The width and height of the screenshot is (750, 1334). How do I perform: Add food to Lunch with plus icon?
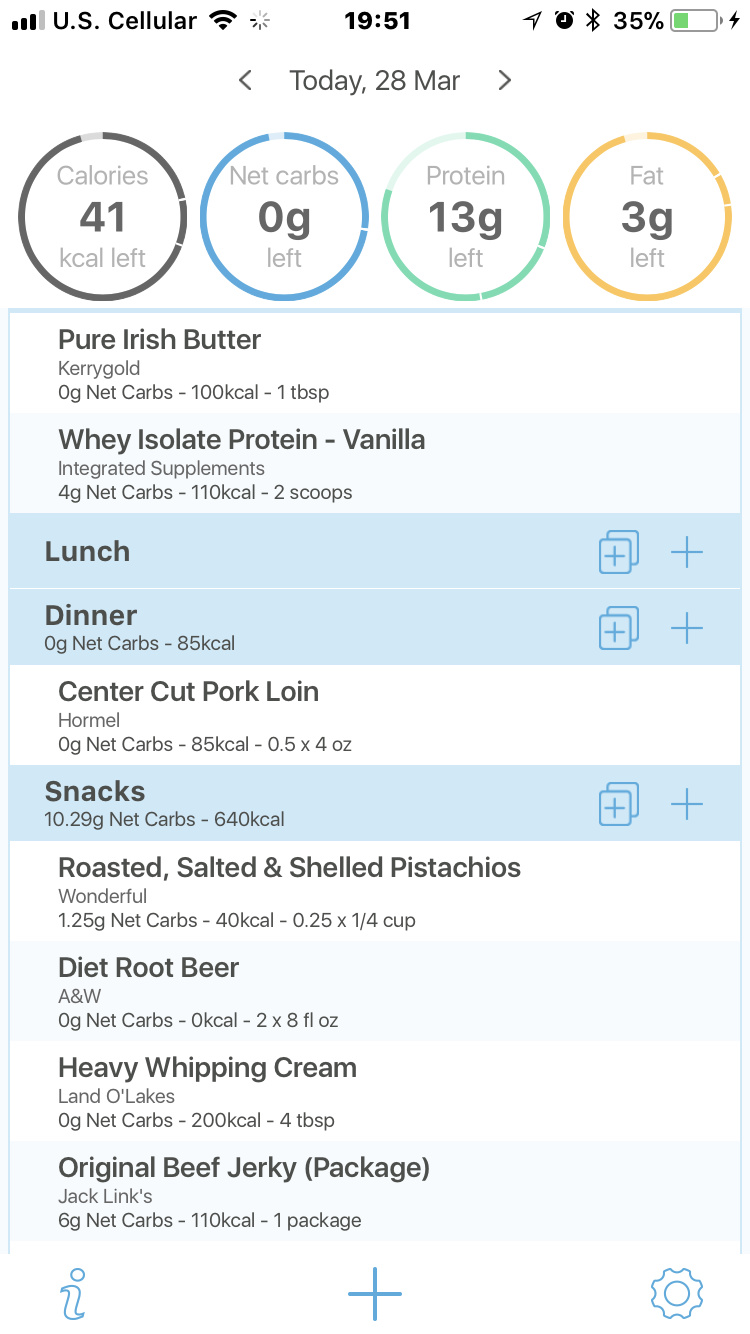point(687,552)
